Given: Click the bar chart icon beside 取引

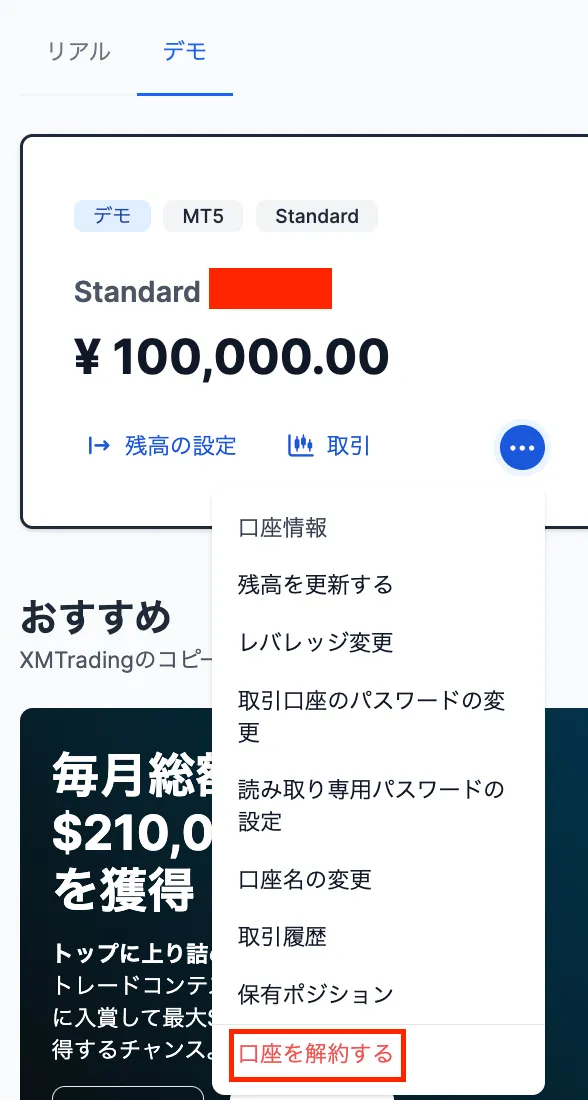Looking at the screenshot, I should [x=301, y=447].
